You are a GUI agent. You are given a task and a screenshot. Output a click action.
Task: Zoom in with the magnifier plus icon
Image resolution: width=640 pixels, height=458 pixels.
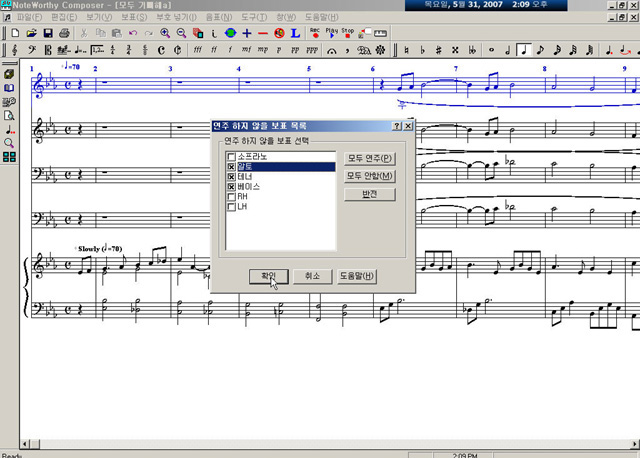click(x=165, y=33)
